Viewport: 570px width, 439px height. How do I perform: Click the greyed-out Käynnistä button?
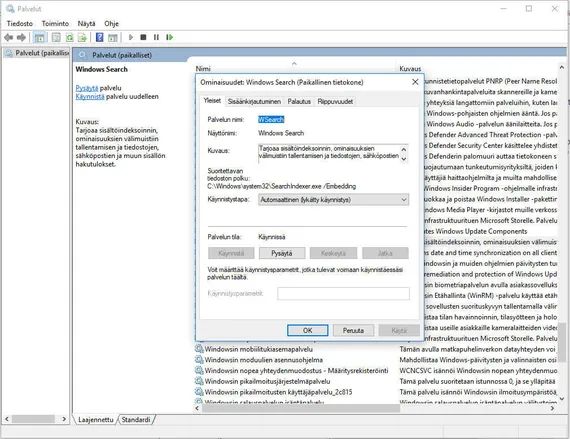(231, 253)
